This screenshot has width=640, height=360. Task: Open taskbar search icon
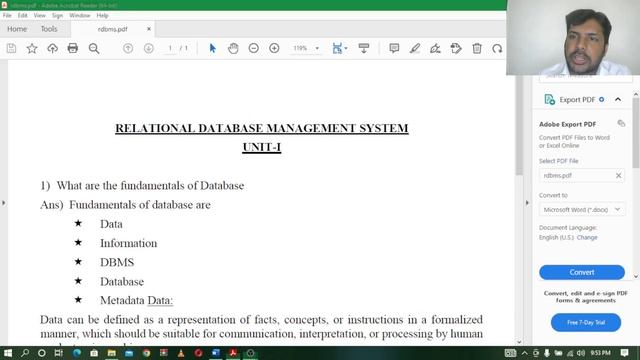pos(25,353)
